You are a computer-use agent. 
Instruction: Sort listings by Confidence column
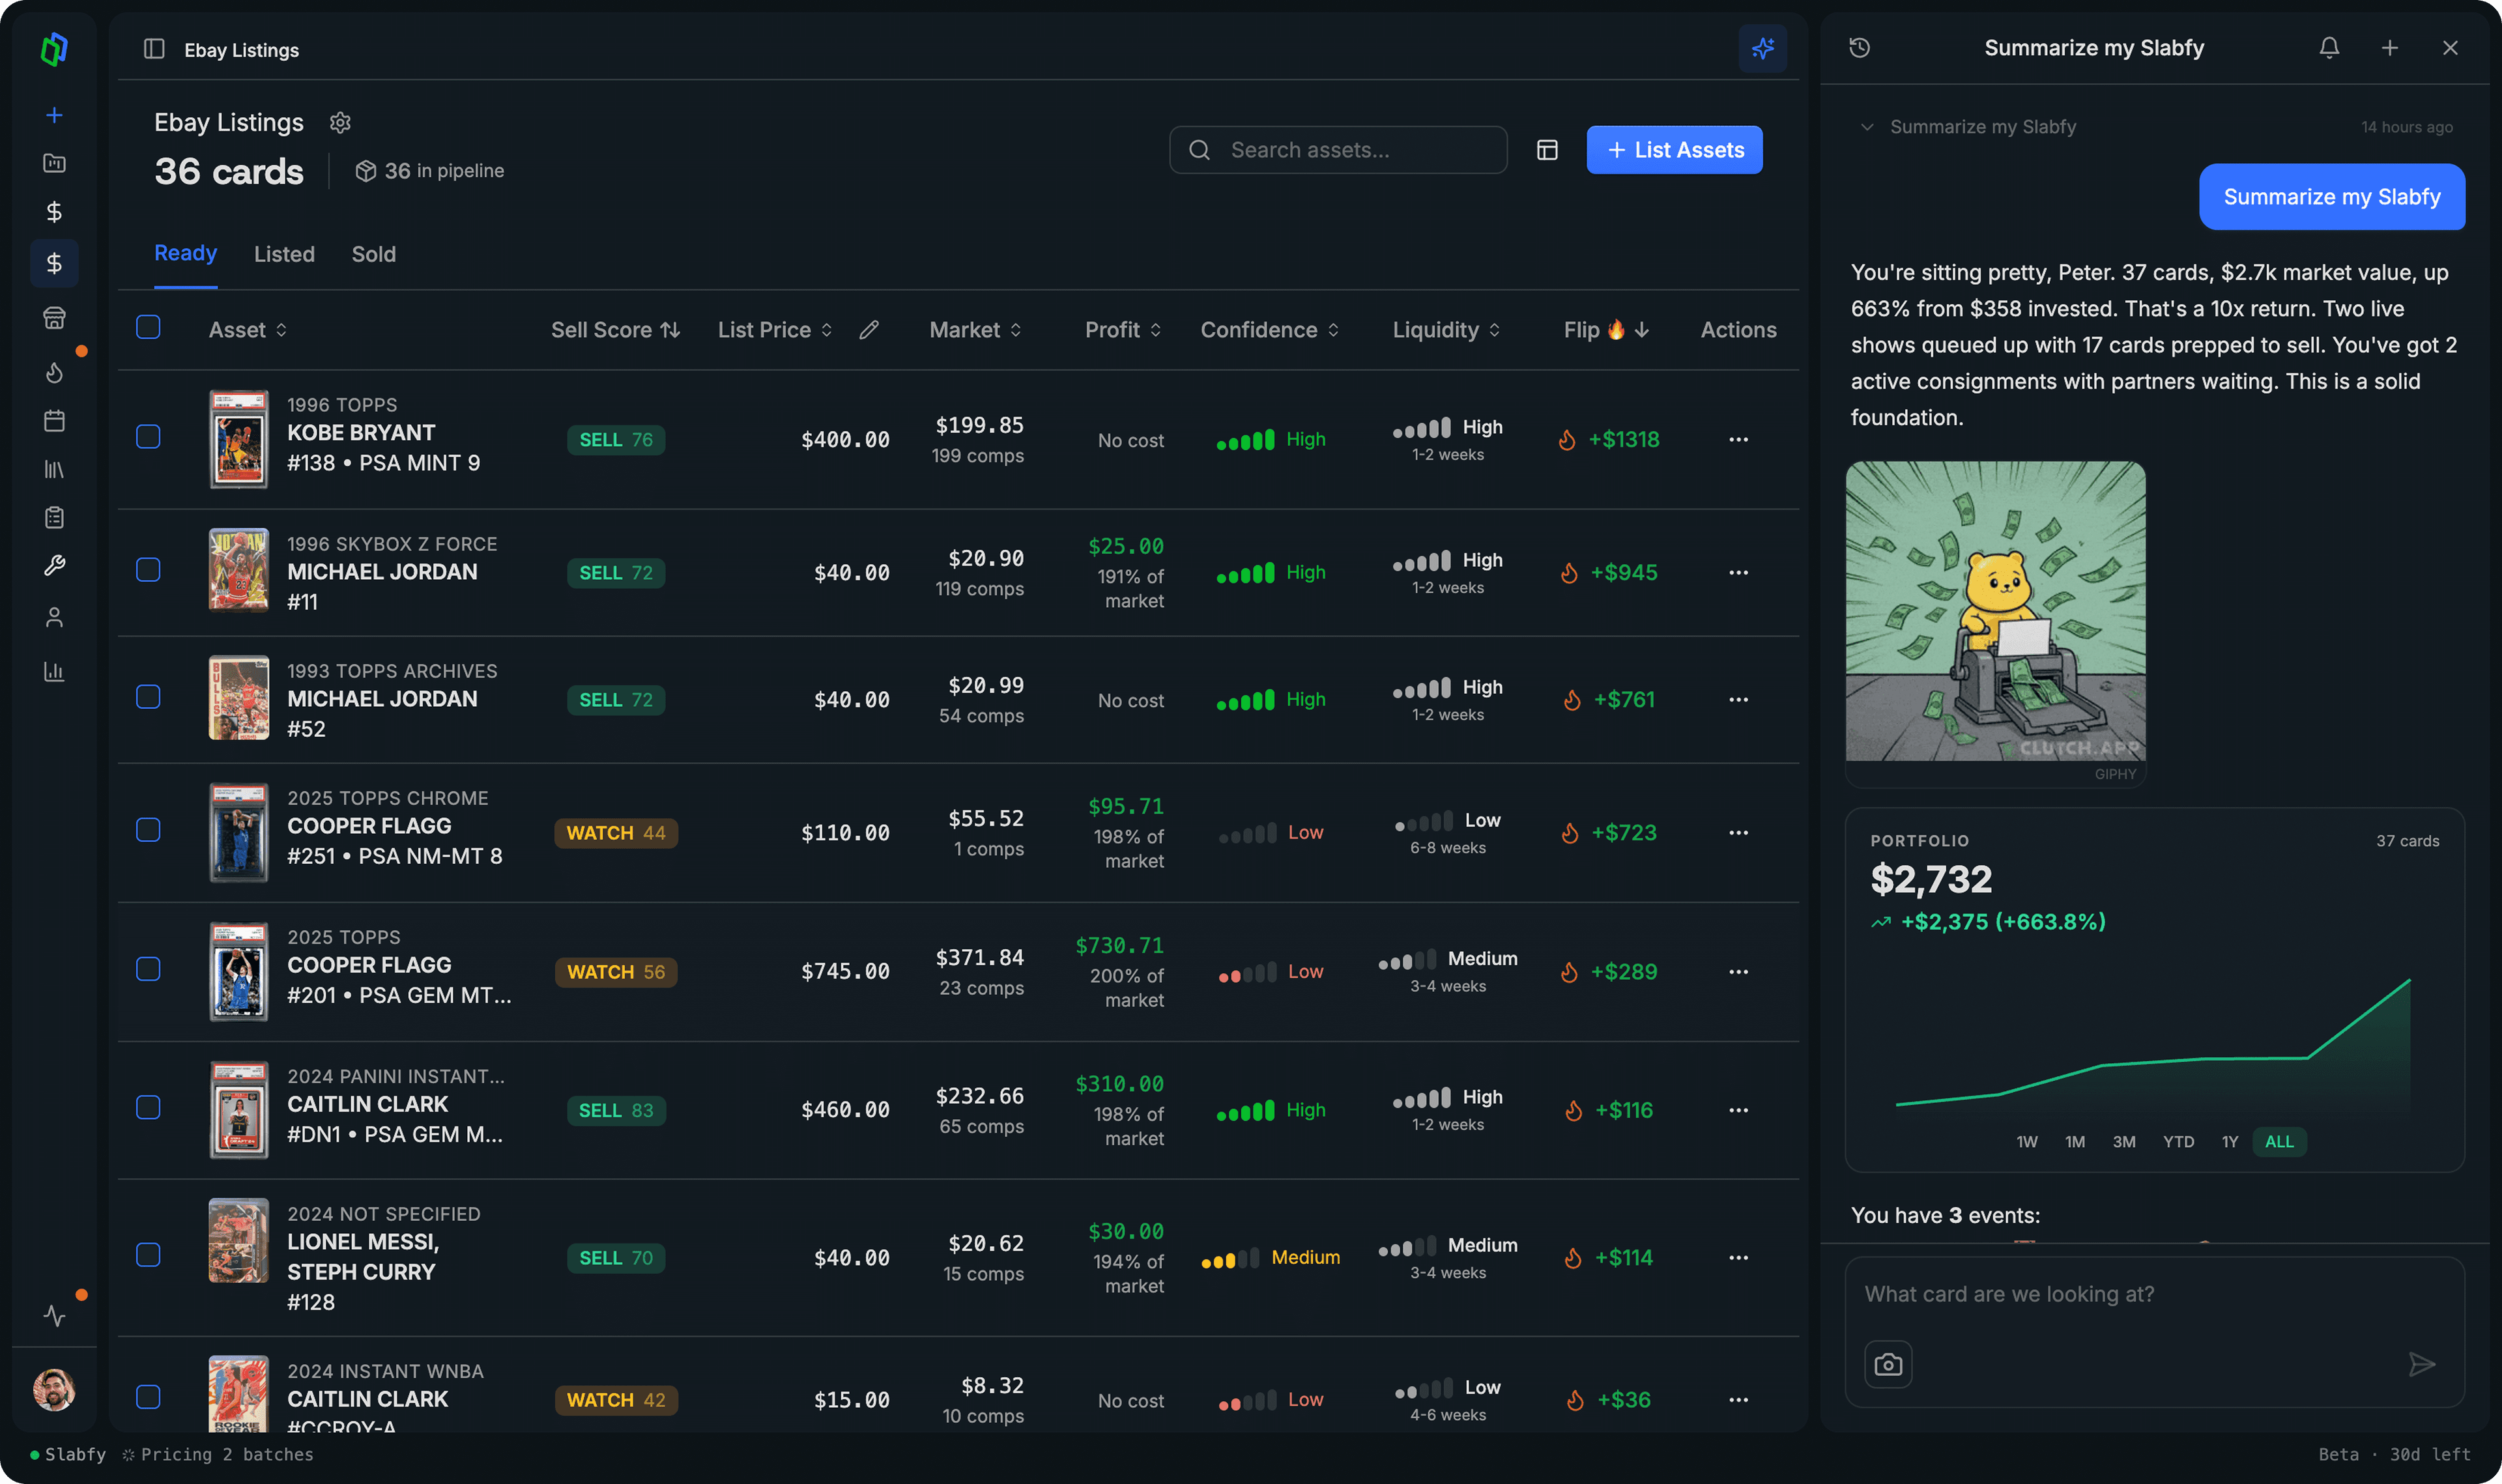point(1267,329)
